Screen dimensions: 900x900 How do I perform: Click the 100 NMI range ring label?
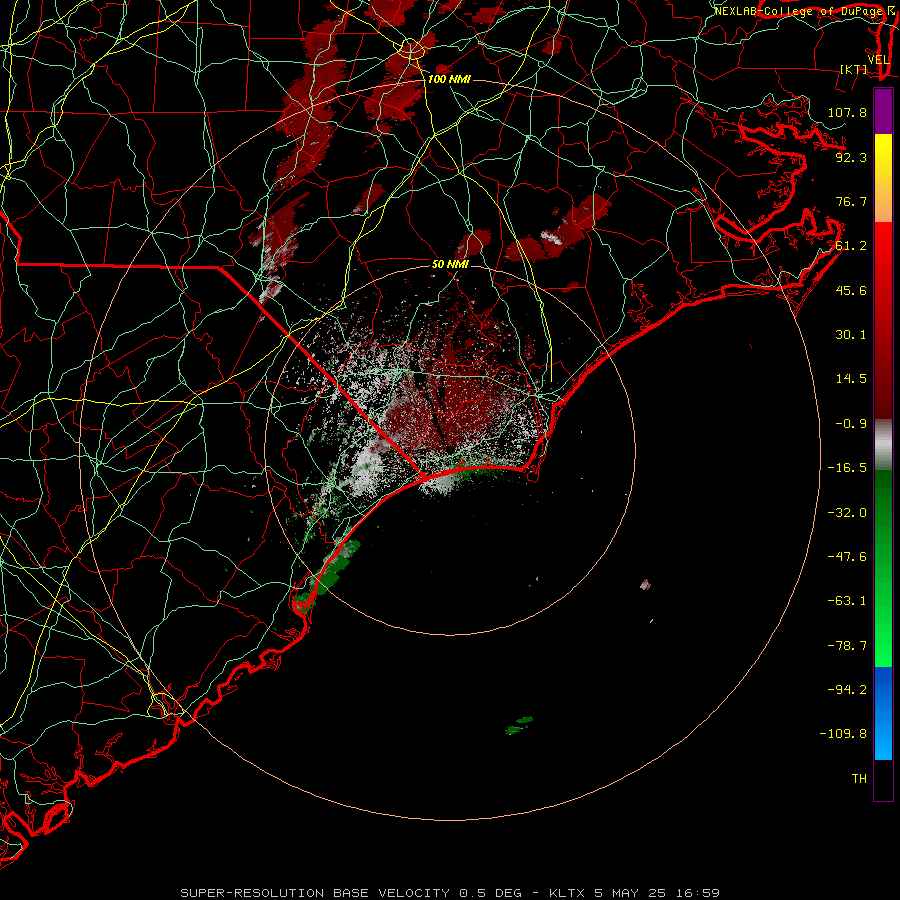pyautogui.click(x=449, y=79)
